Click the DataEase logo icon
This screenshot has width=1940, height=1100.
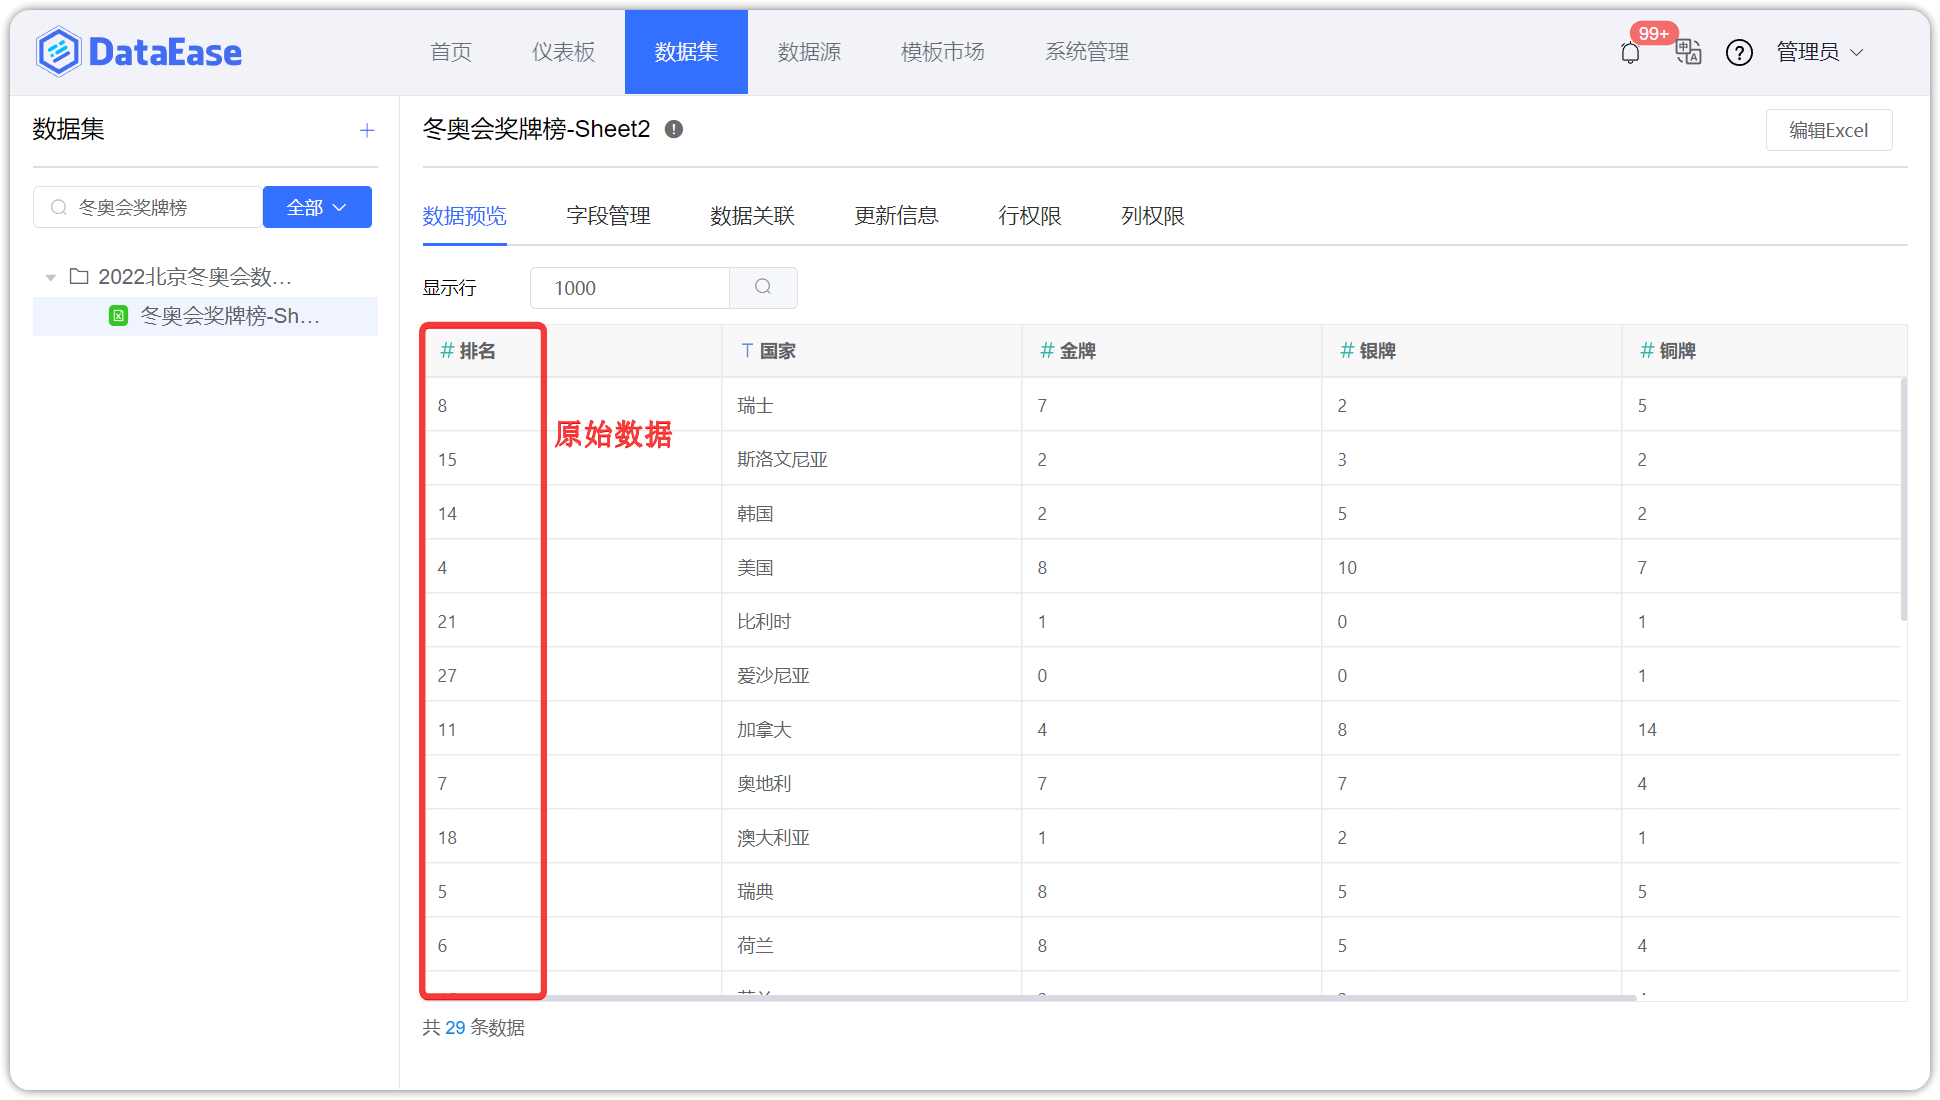[x=58, y=52]
